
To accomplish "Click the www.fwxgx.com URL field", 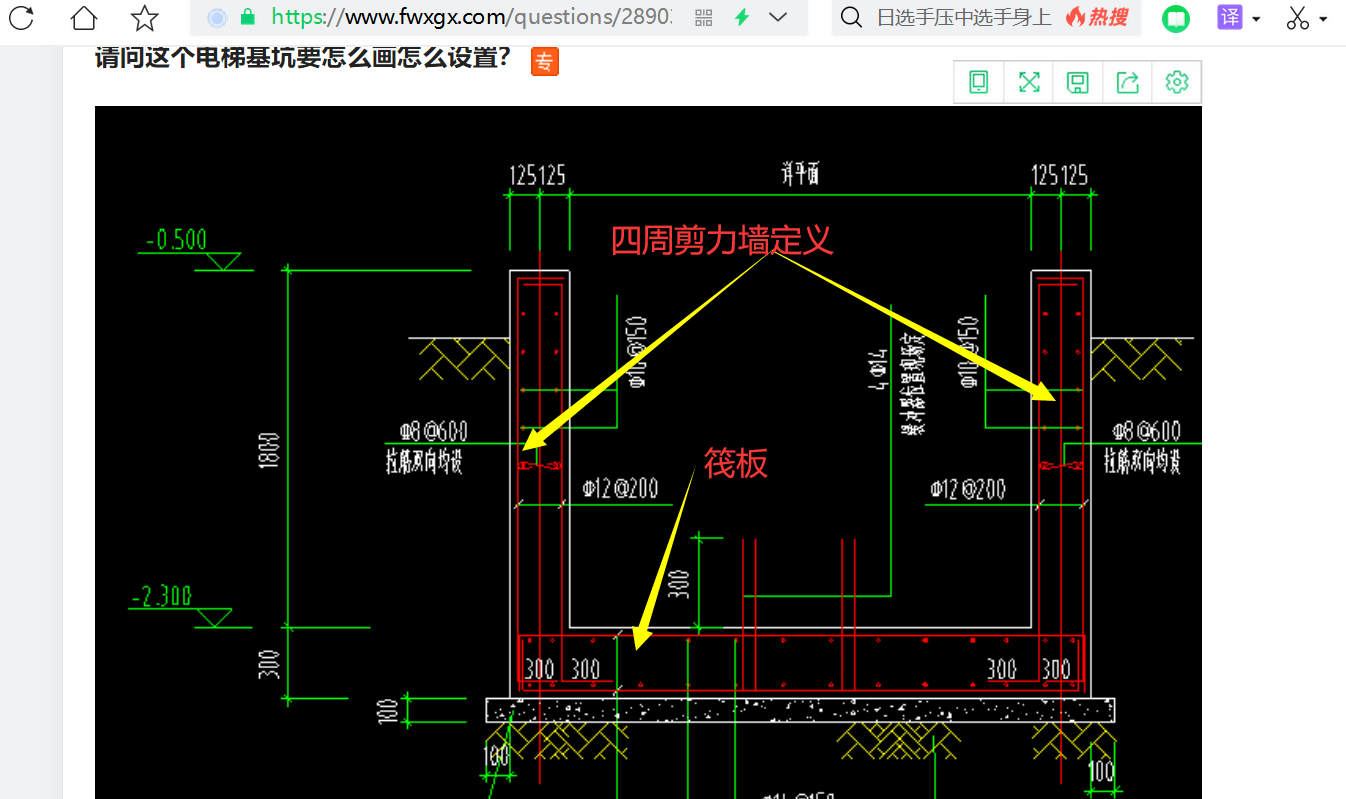I will (471, 17).
